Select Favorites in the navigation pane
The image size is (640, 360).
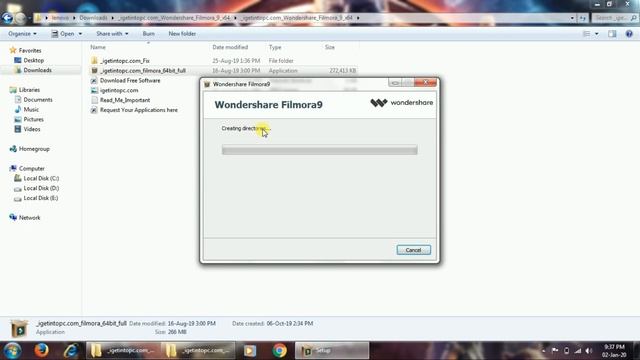29,51
